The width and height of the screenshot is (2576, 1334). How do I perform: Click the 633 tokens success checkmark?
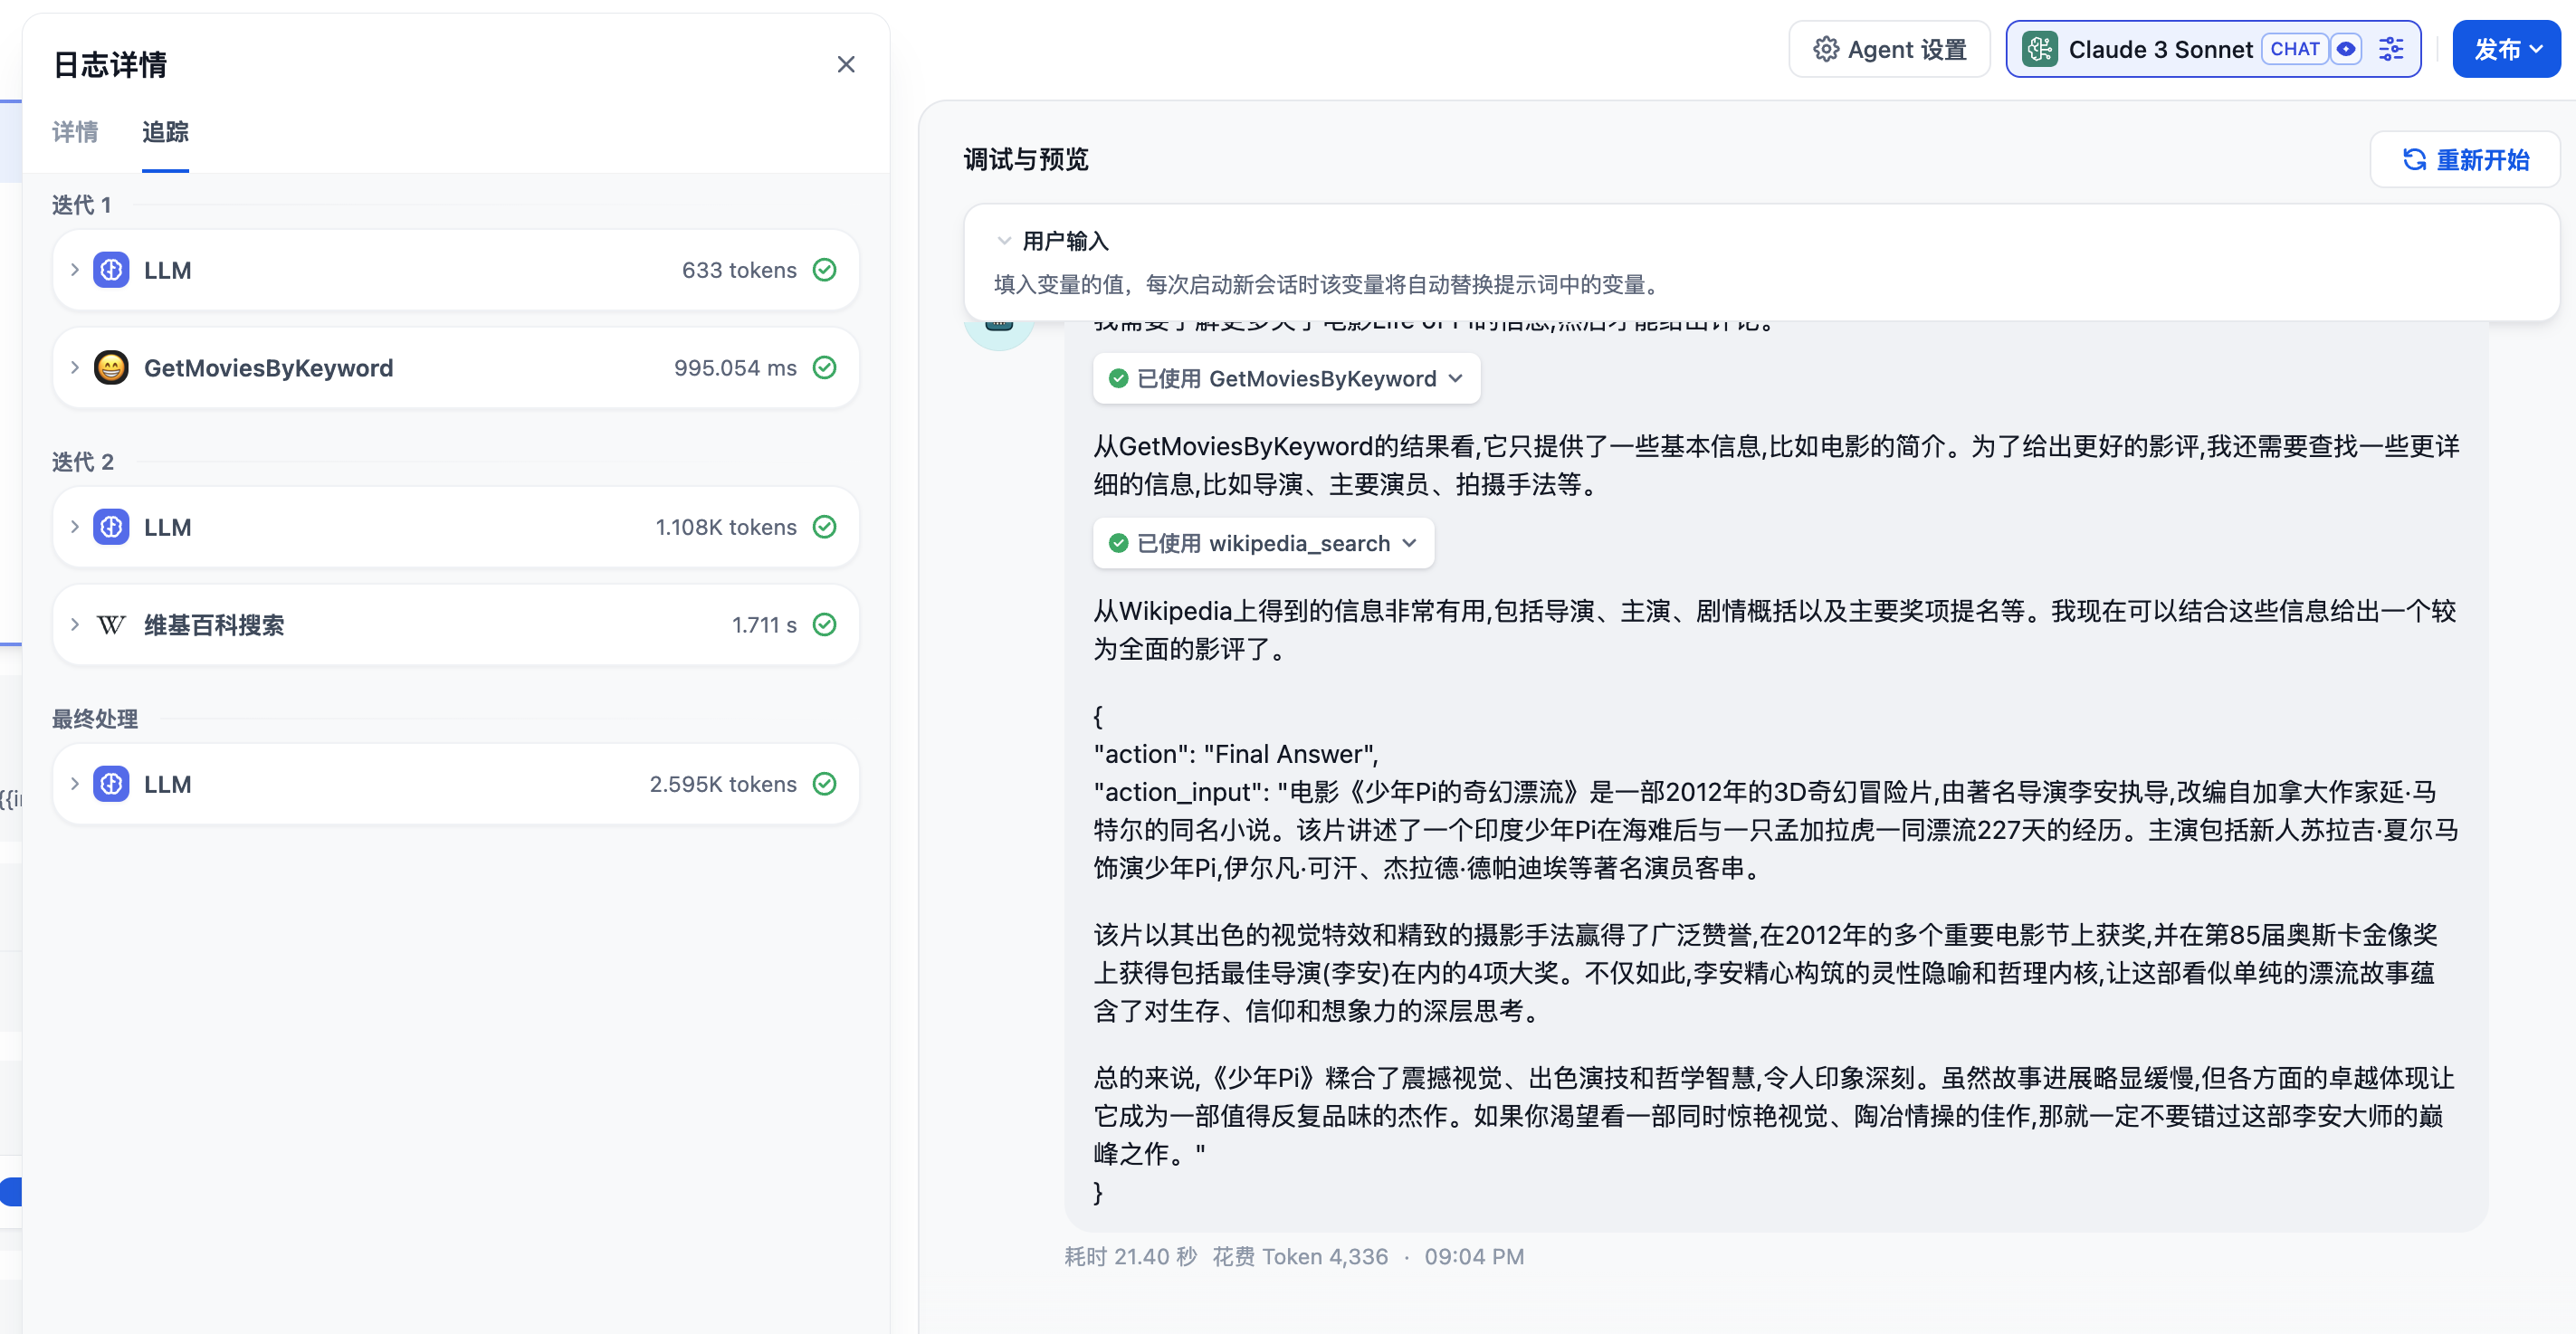tap(824, 270)
